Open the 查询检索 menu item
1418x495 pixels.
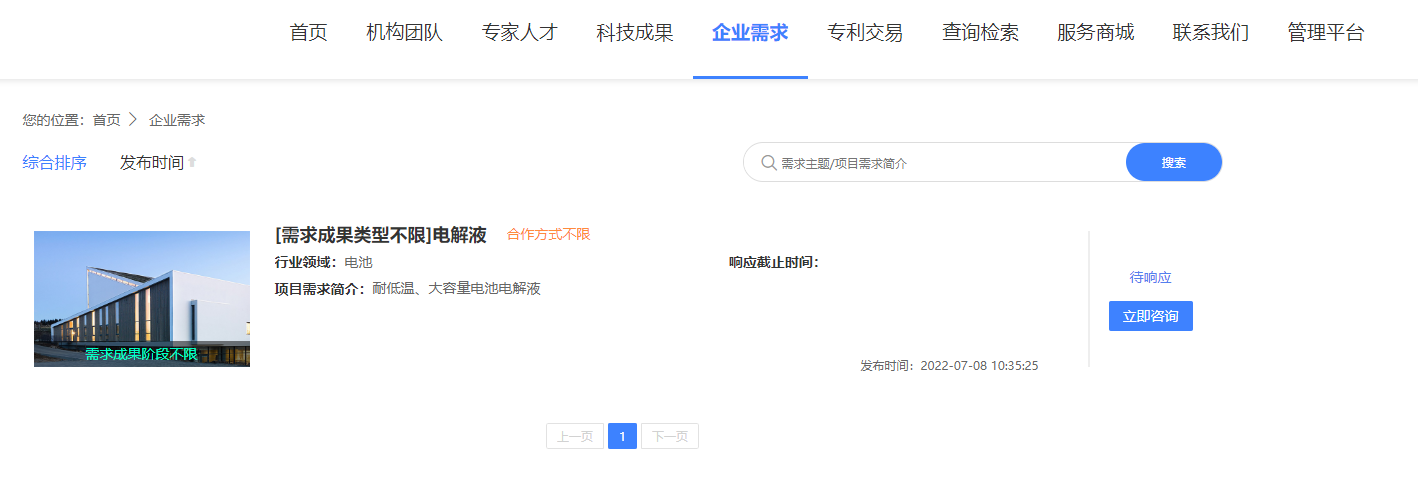[x=980, y=33]
